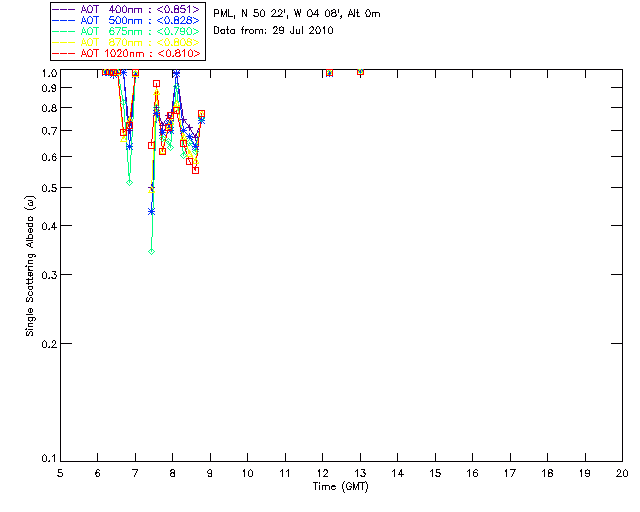Click the 0.1 tick label on y-axis
640x512 pixels.
click(x=47, y=459)
